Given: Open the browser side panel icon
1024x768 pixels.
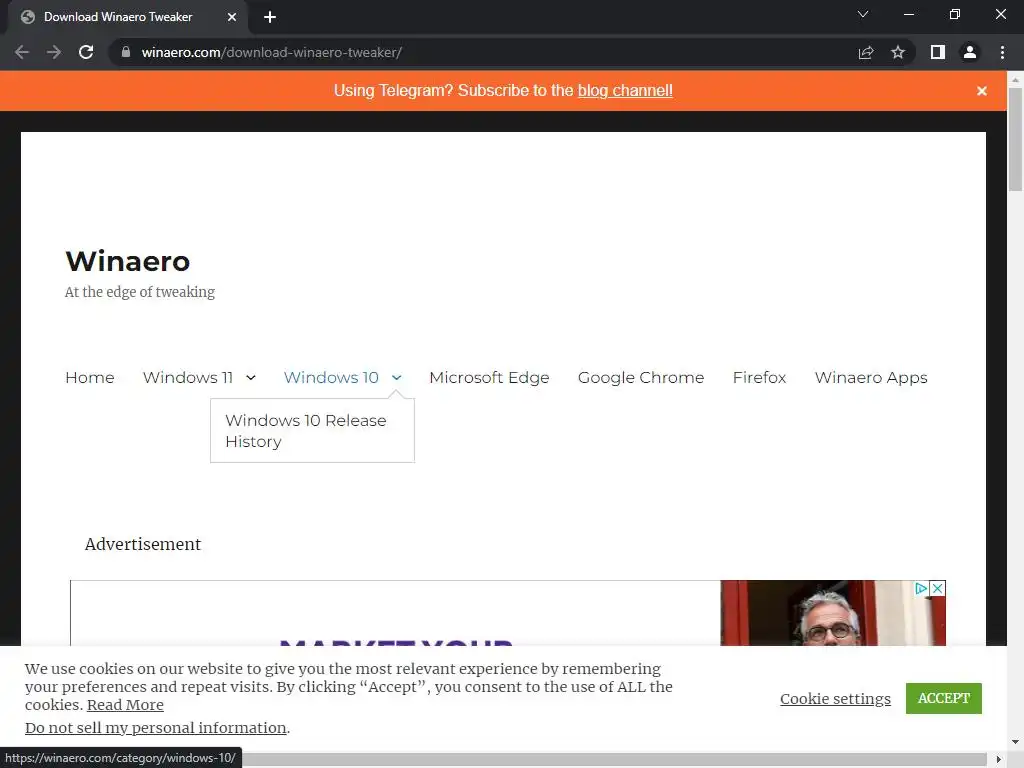Looking at the screenshot, I should coord(938,52).
